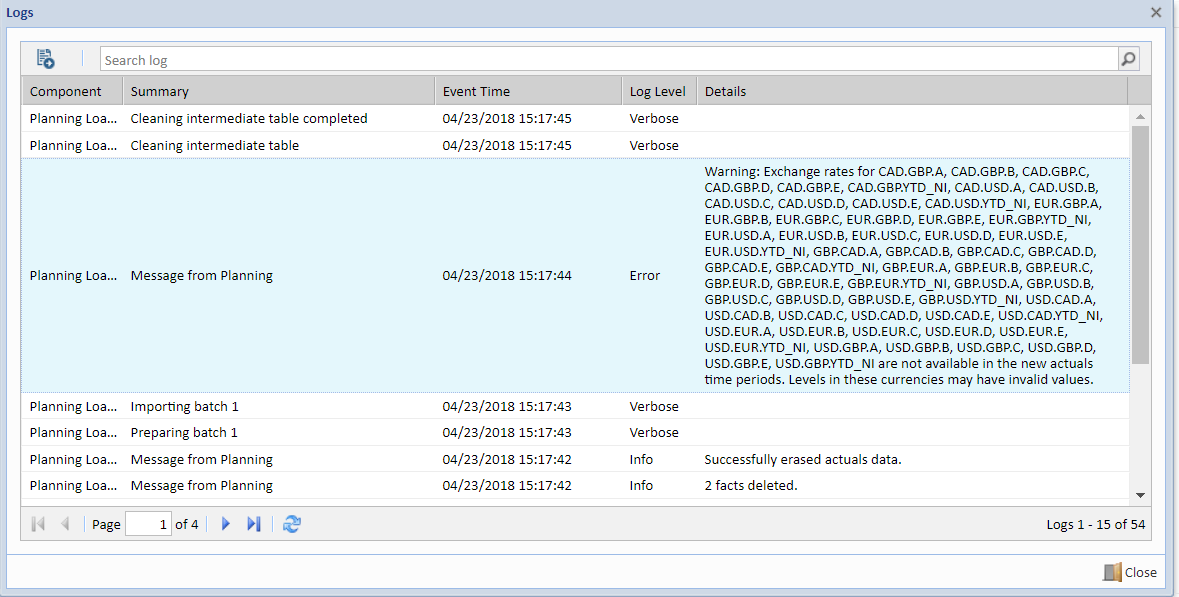Select the 'Importing batch 1' row
The height and width of the screenshot is (597, 1179).
[575, 406]
